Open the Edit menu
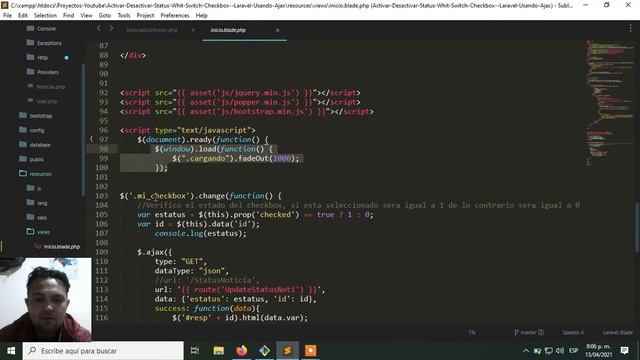Screen dimensions: 640x360 point(23,16)
